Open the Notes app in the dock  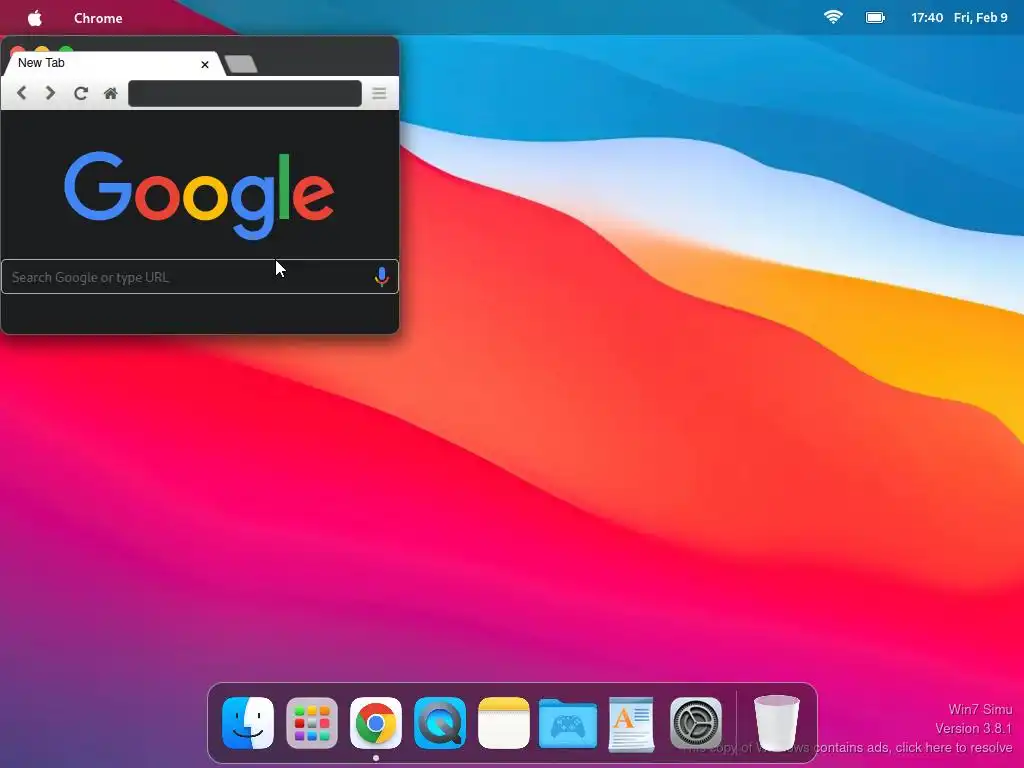click(504, 723)
